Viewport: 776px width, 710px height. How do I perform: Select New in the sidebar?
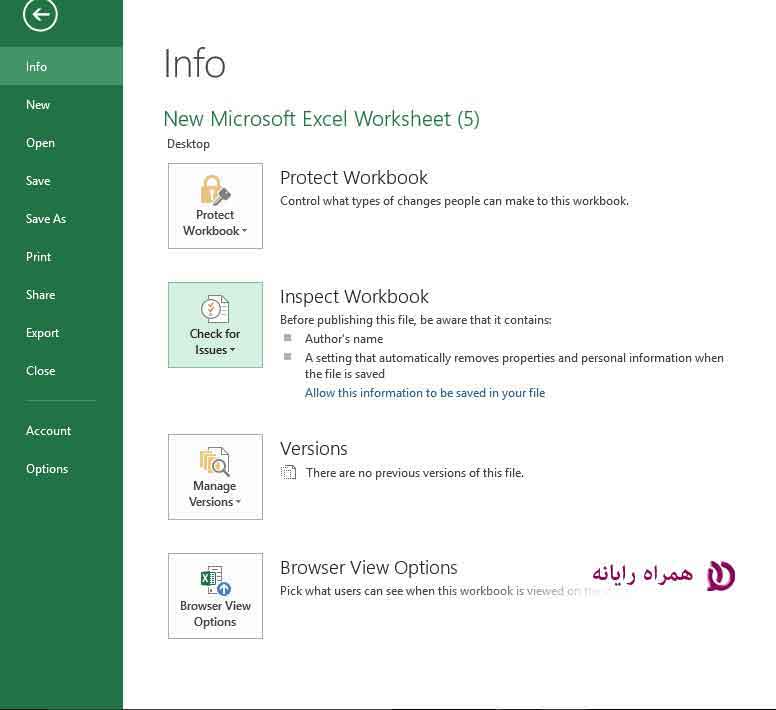(61, 104)
